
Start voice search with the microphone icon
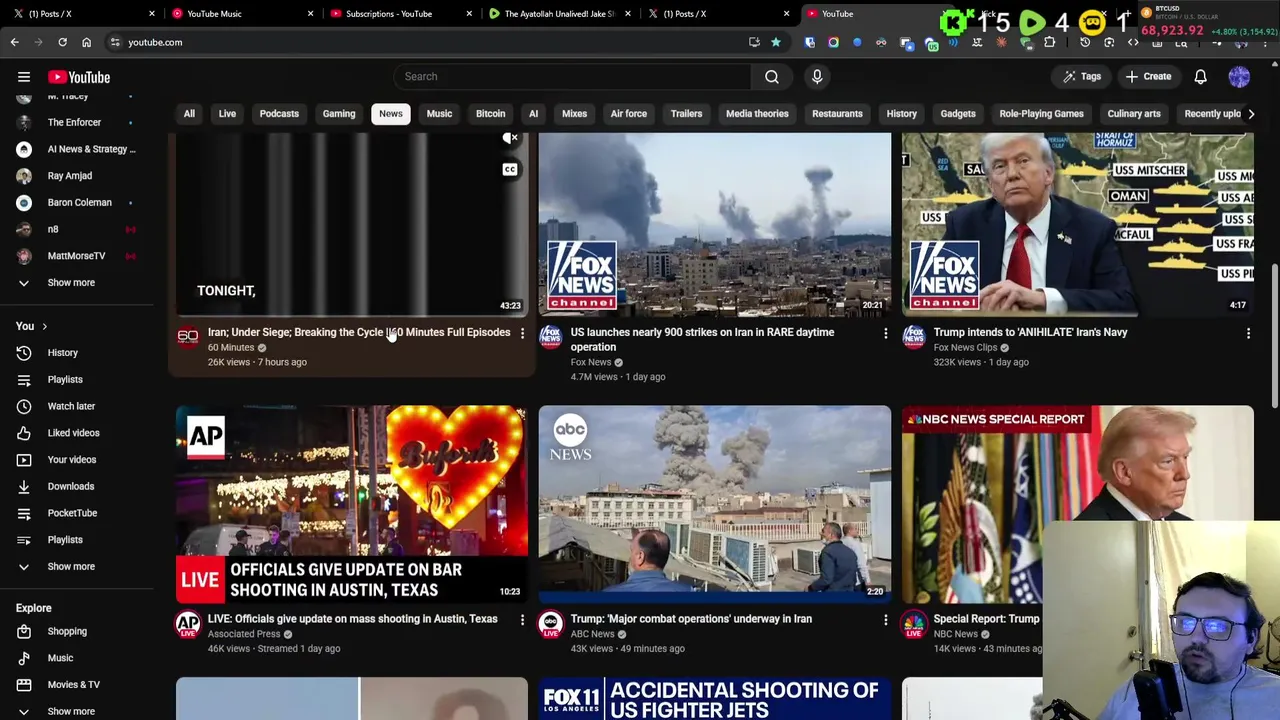[x=817, y=76]
